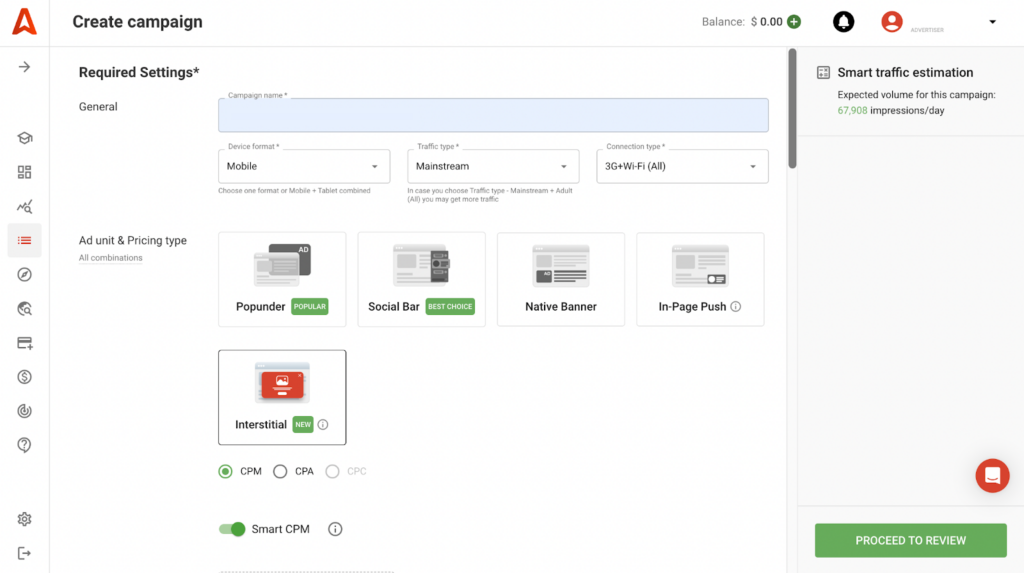Viewport: 1024px width, 573px height.
Task: Open the Traffic type dropdown
Action: pos(493,166)
